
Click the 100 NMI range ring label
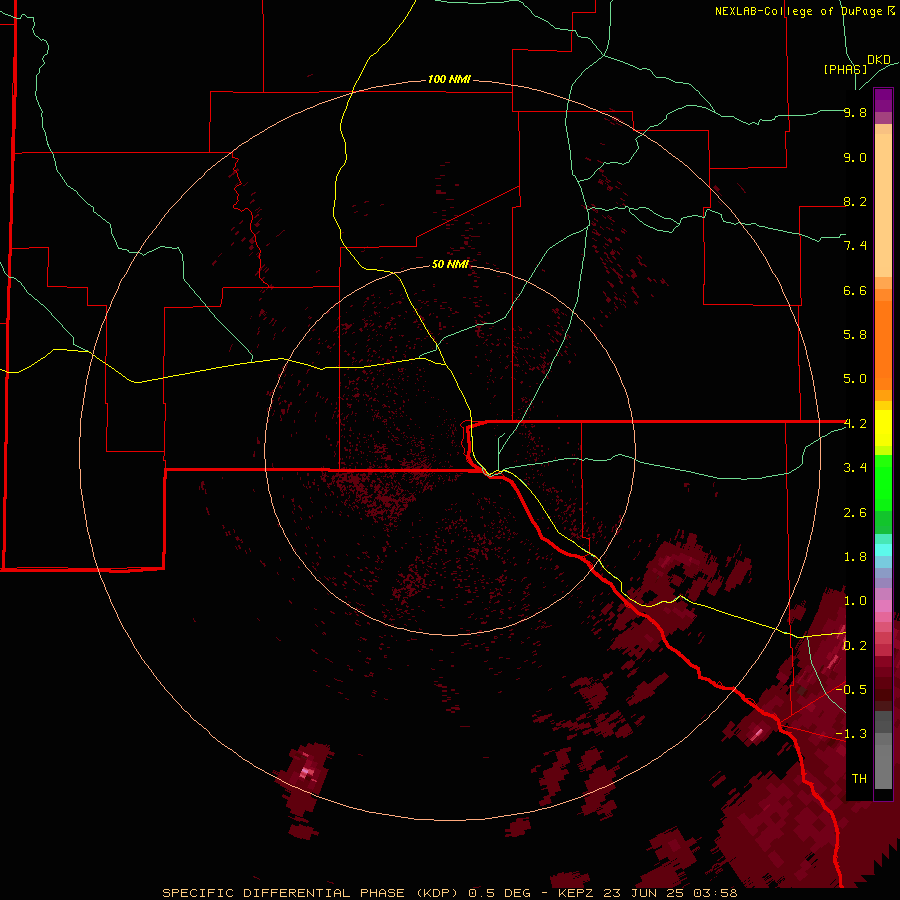click(x=449, y=79)
